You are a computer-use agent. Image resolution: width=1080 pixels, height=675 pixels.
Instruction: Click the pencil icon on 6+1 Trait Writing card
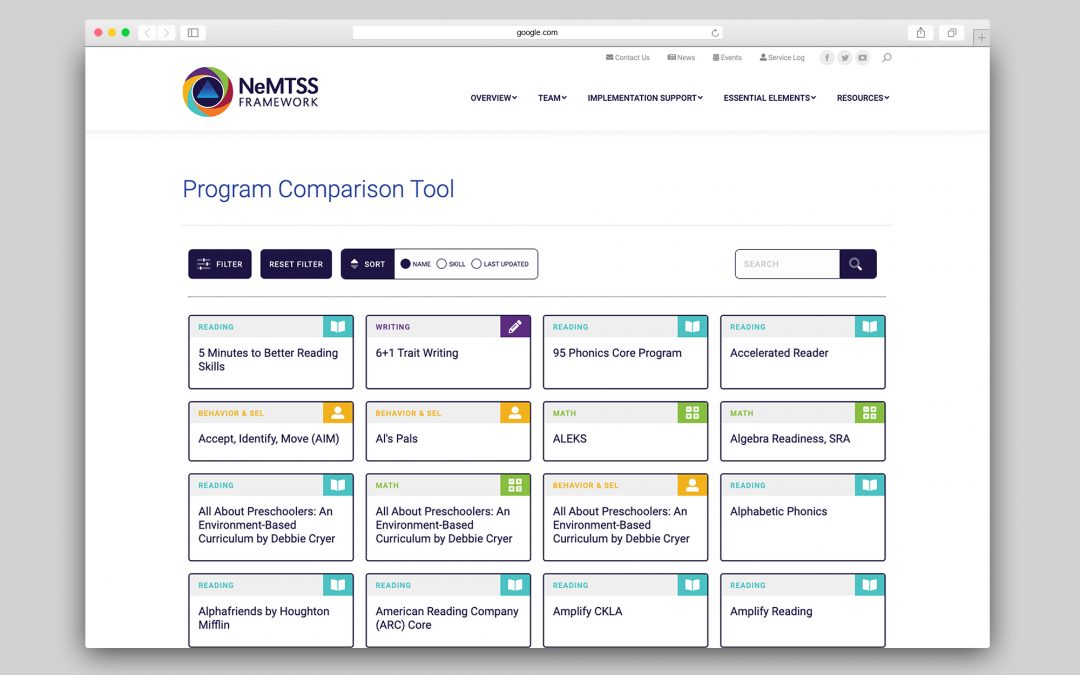[x=515, y=326]
